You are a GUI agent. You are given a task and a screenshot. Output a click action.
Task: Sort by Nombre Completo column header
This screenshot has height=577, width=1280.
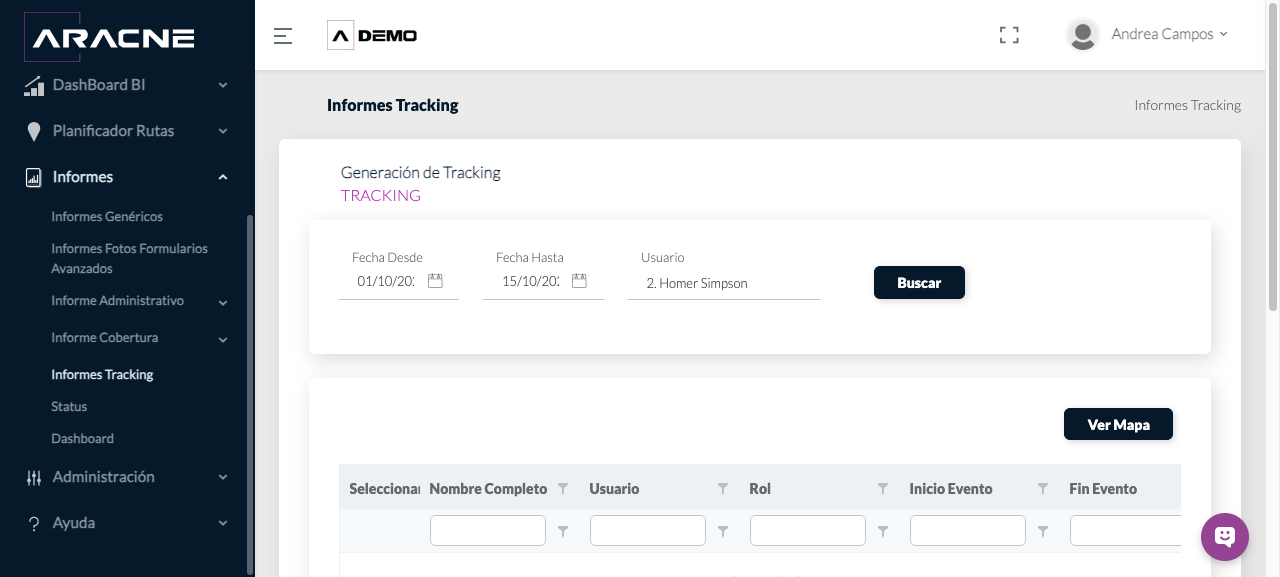pos(488,489)
